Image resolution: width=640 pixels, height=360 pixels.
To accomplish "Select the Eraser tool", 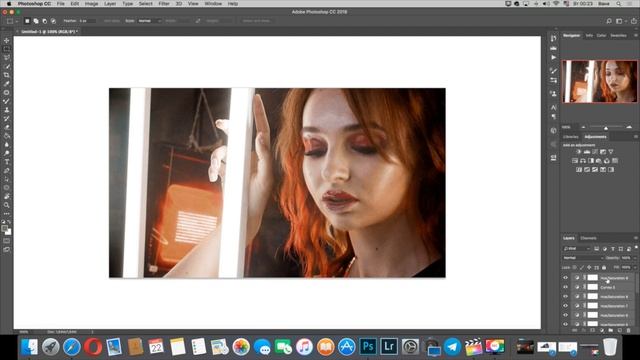I will 7,127.
